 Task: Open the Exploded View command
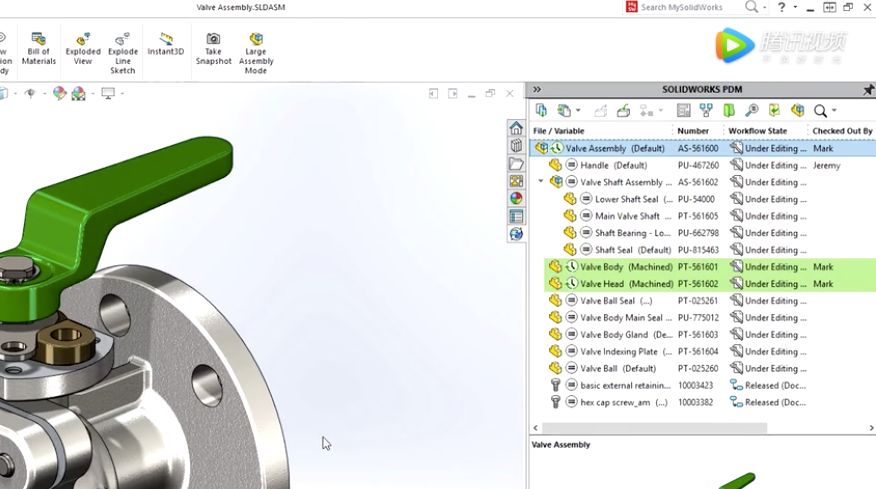83,49
